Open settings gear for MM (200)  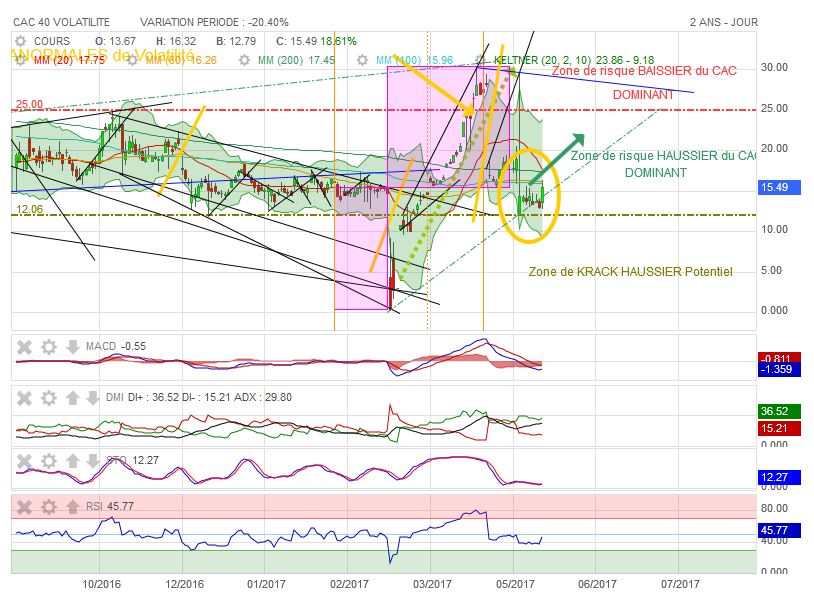click(245, 60)
